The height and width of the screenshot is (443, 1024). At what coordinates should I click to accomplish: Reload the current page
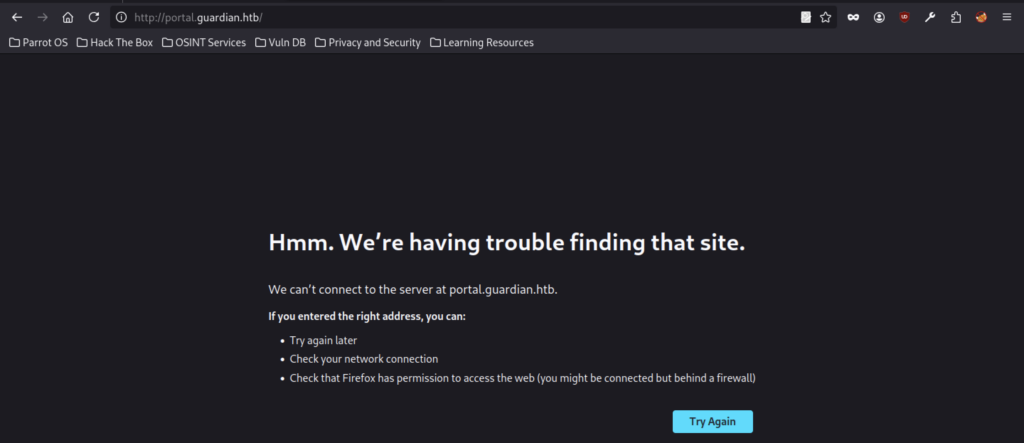pos(94,17)
